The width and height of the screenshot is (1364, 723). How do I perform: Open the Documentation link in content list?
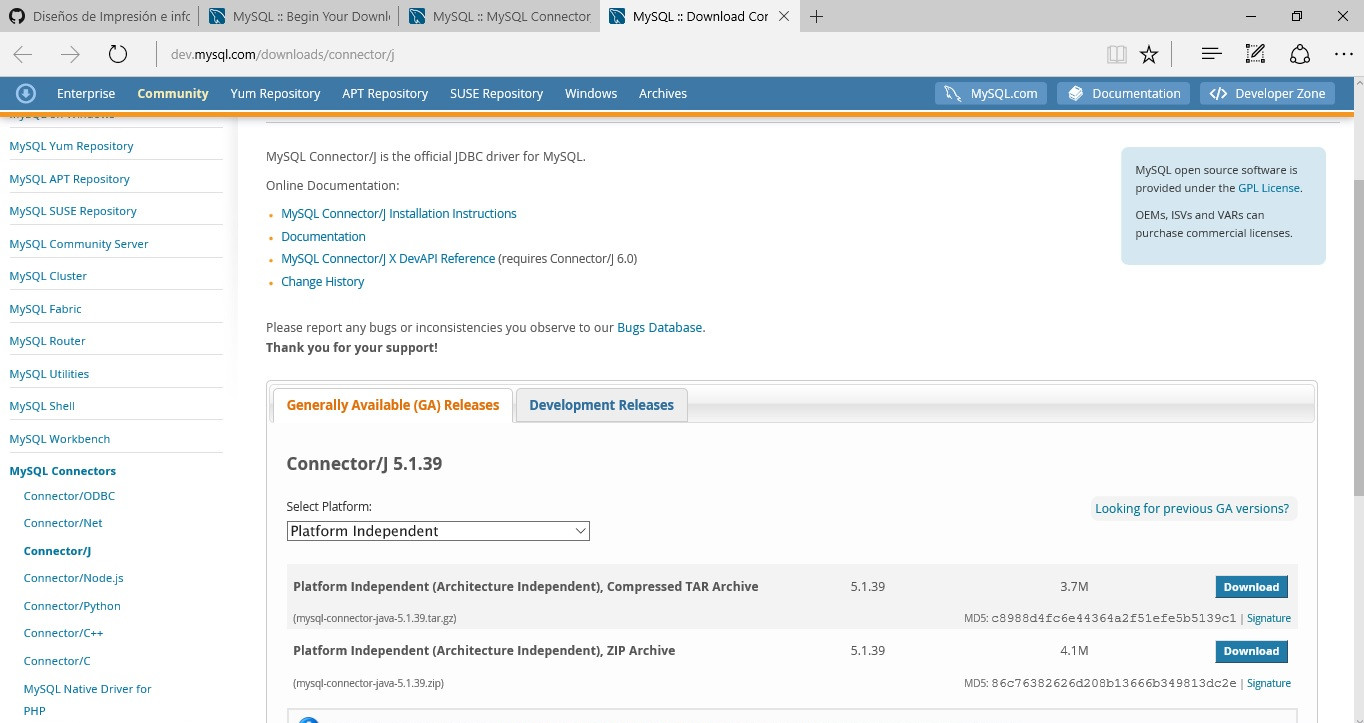[323, 237]
